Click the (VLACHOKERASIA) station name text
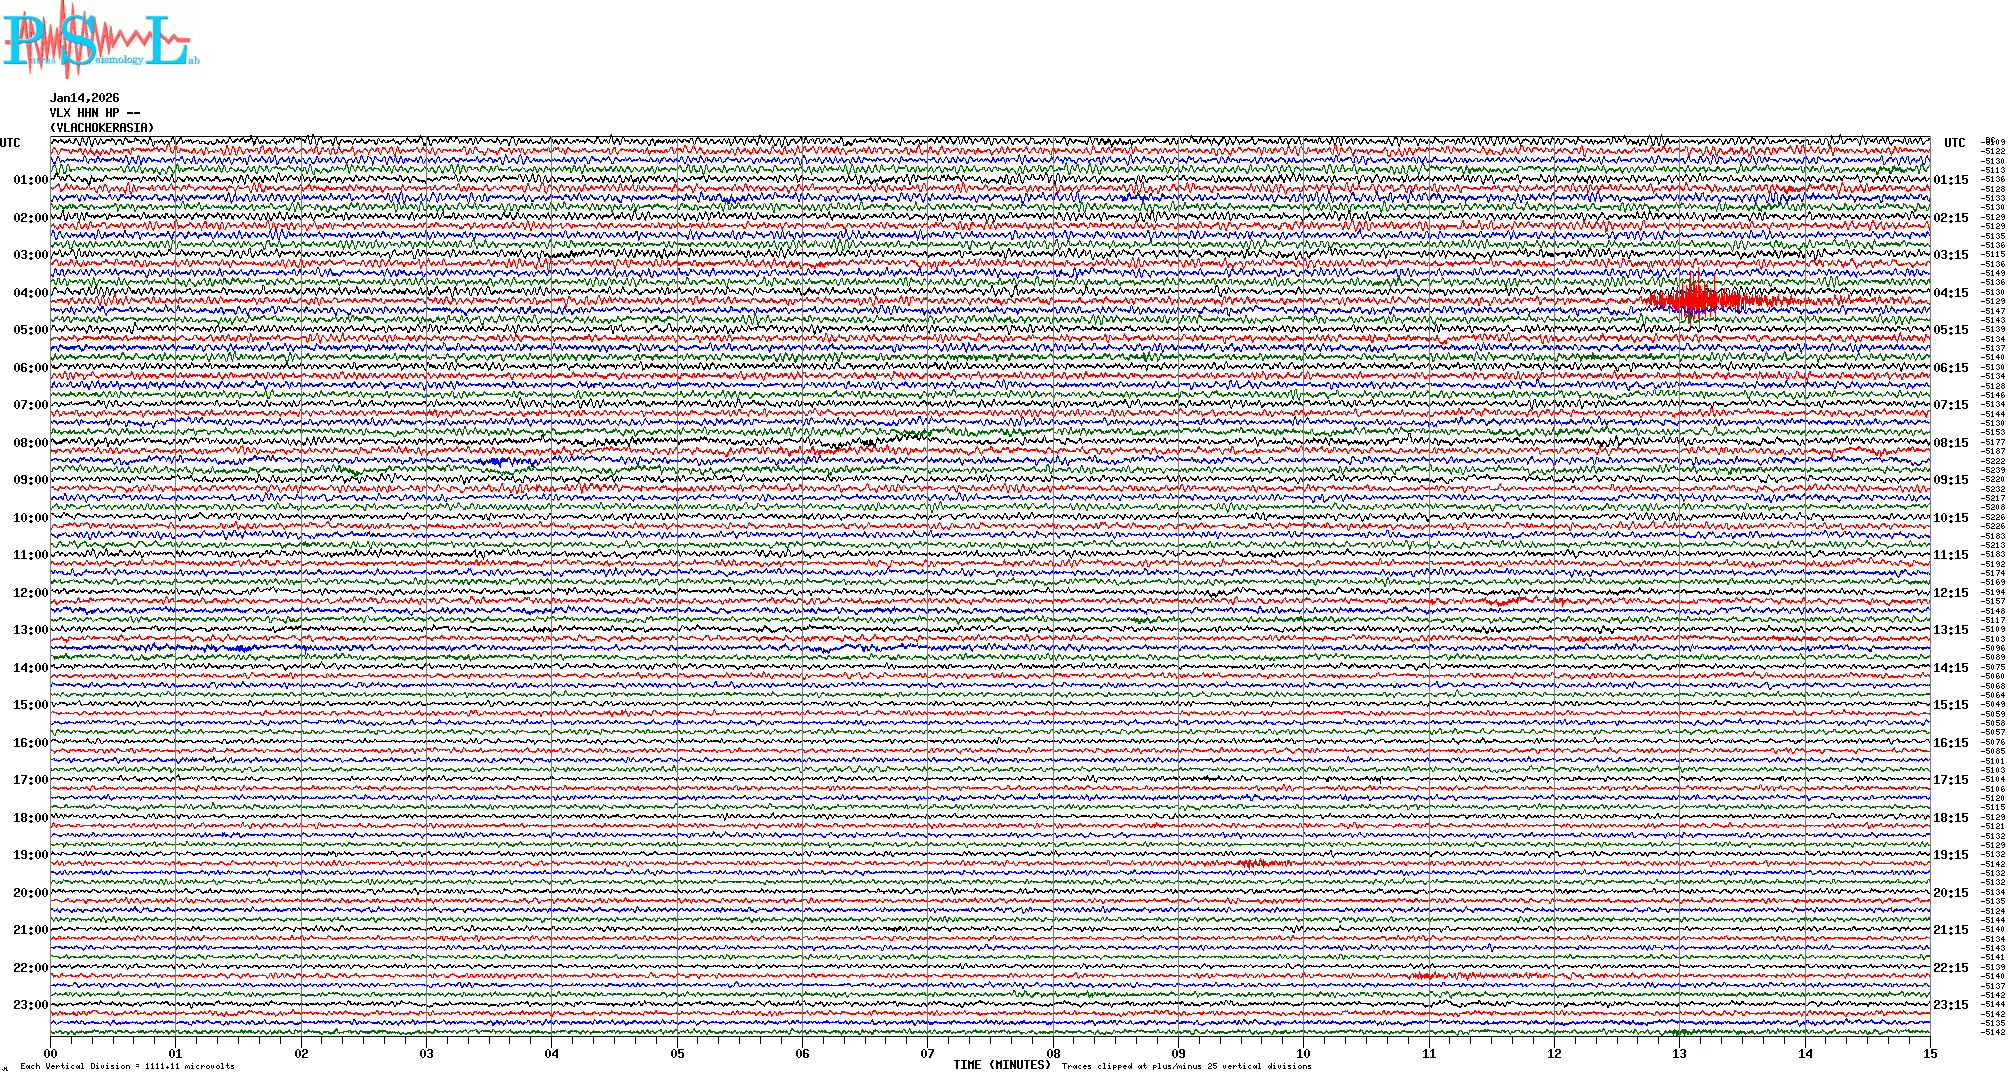Screen dimensions: 2010x1080 (102, 128)
